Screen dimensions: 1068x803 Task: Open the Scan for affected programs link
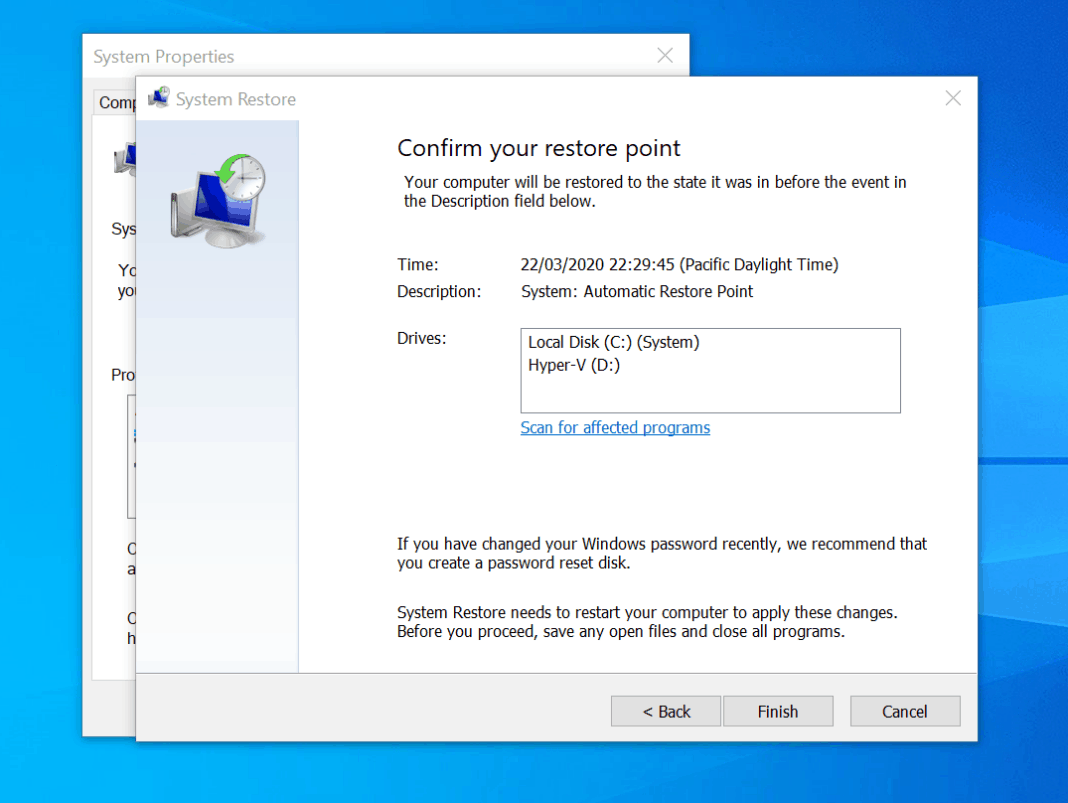tap(615, 428)
